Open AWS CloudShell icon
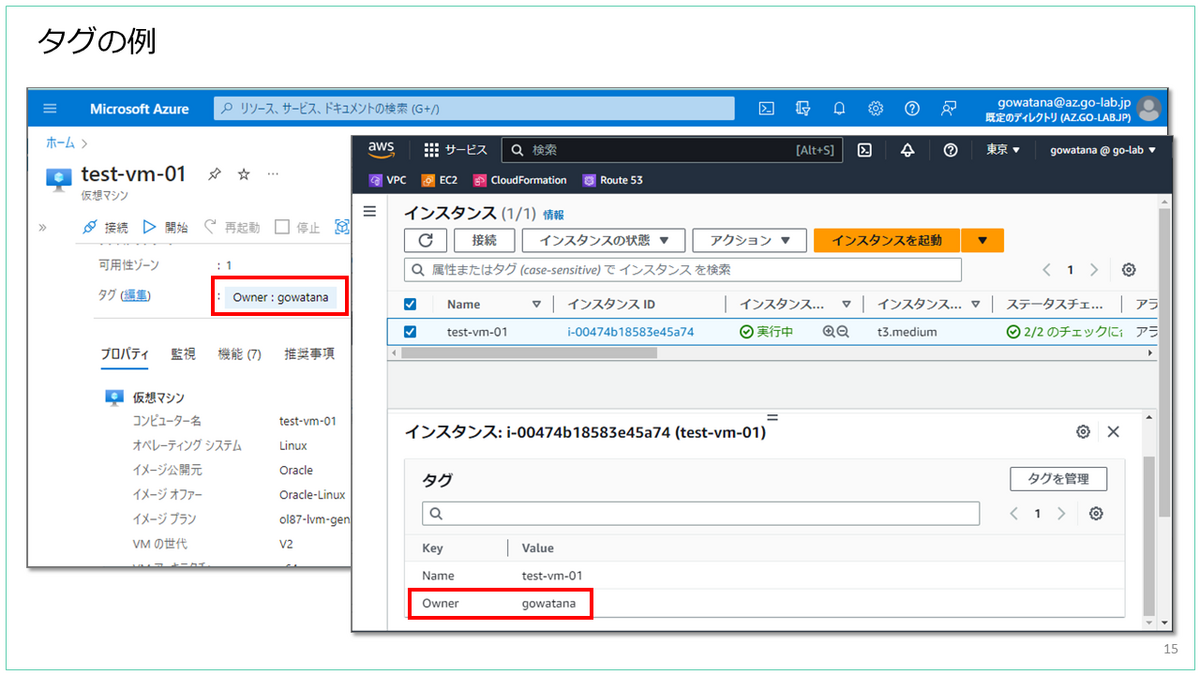The width and height of the screenshot is (1200, 675). [865, 150]
